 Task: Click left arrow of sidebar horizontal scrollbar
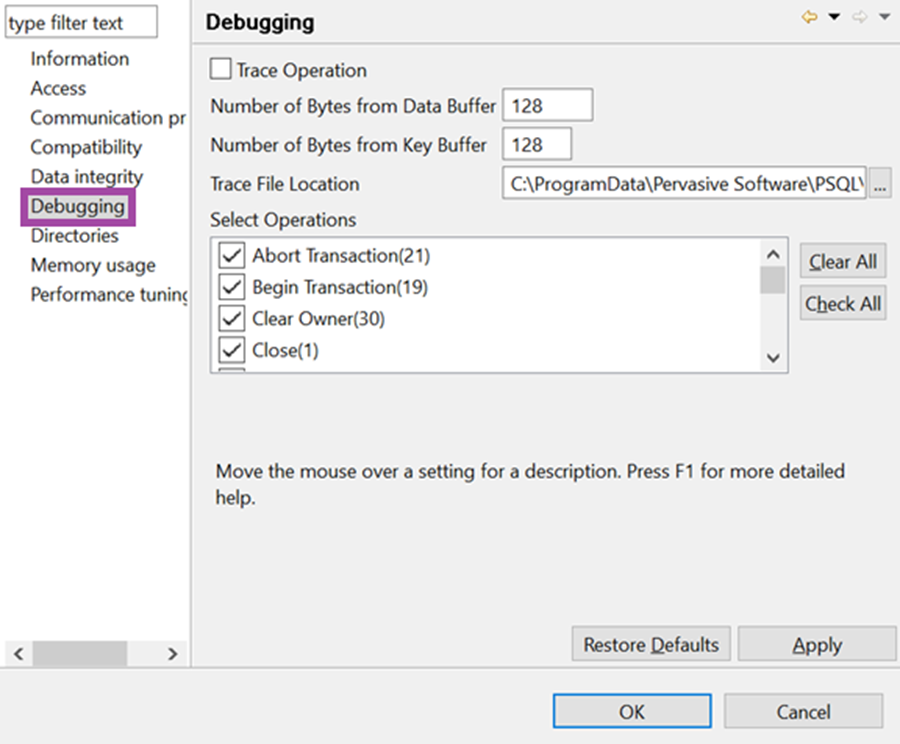18,653
